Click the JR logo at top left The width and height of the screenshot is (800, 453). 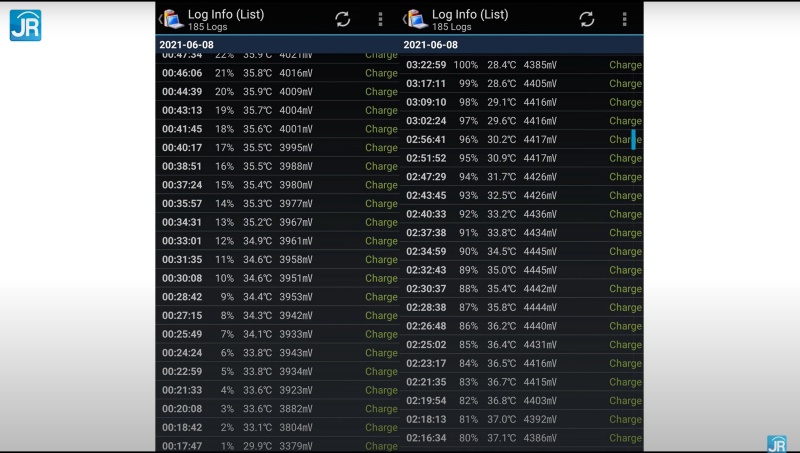click(x=25, y=25)
